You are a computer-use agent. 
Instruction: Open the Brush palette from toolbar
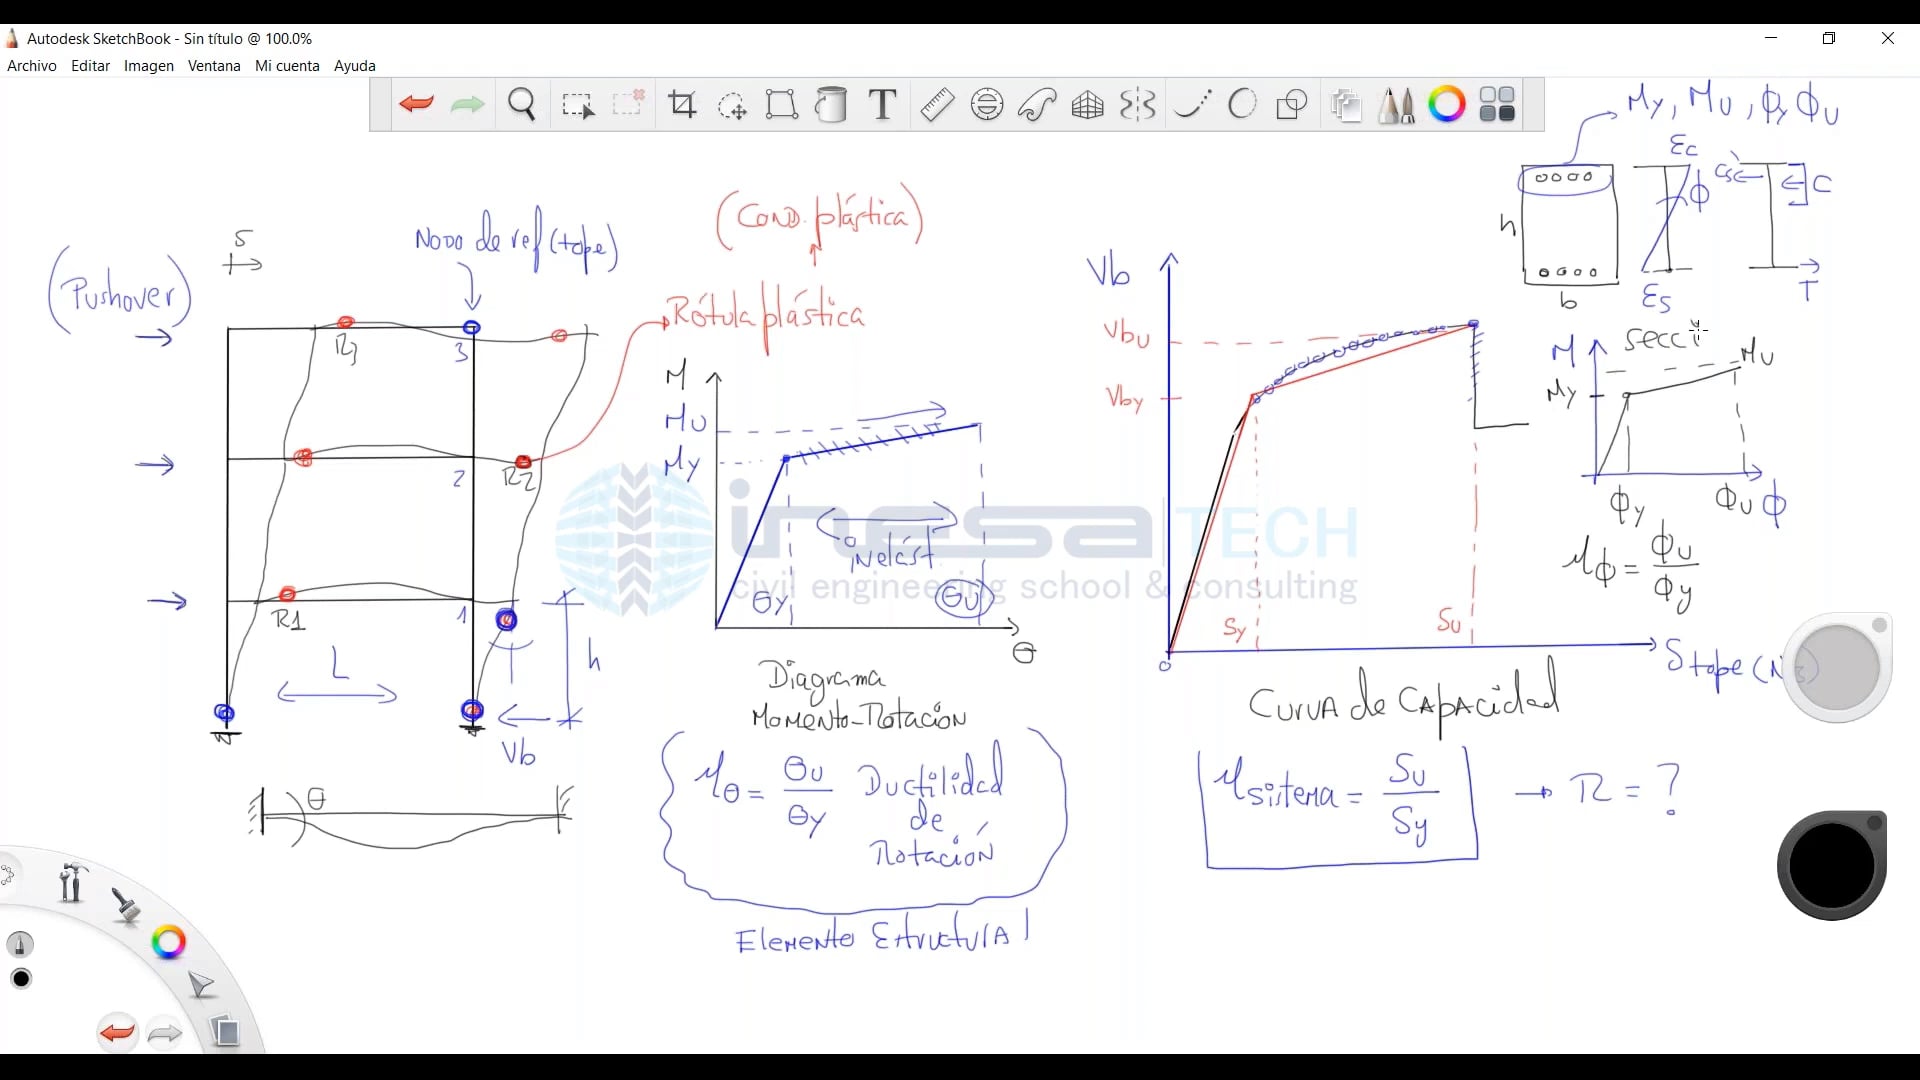pyautogui.click(x=1396, y=104)
